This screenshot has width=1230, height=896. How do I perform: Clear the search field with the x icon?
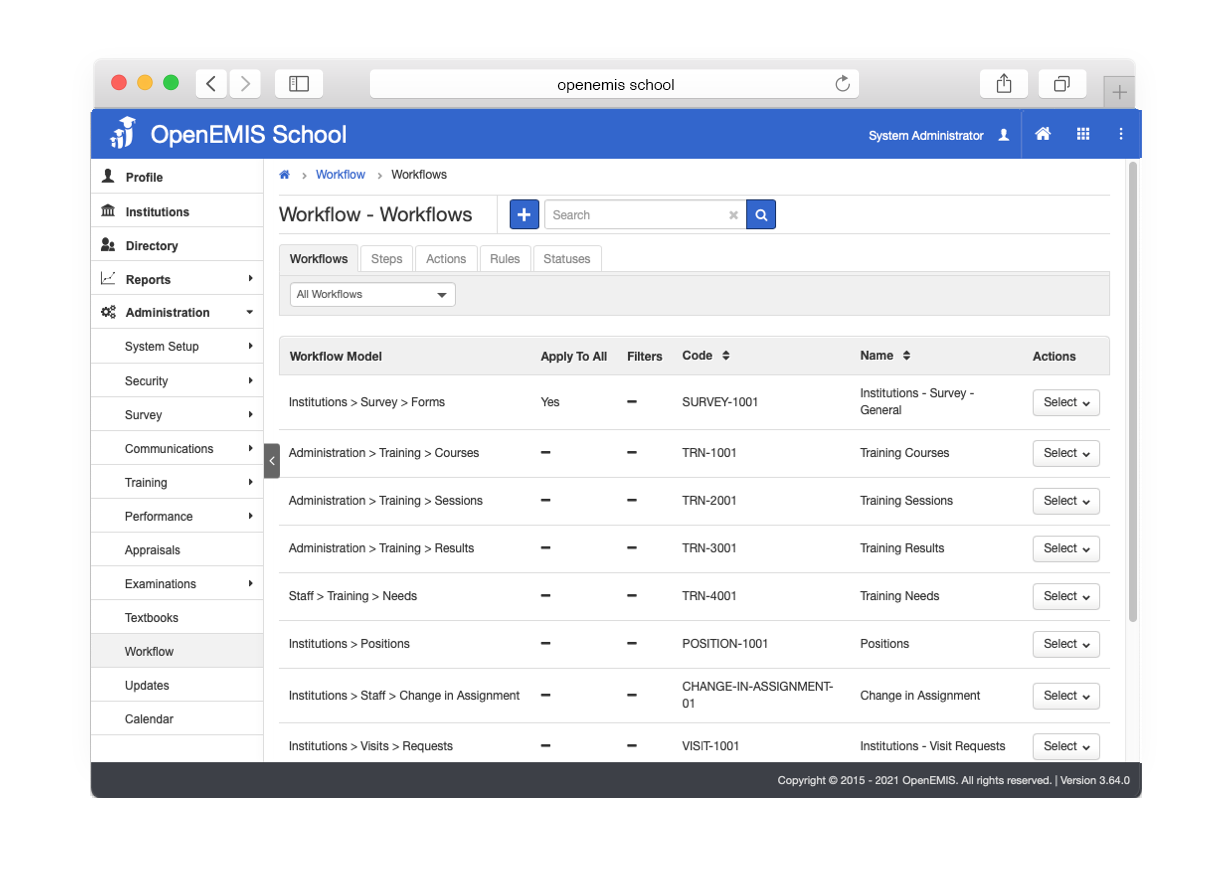[x=733, y=215]
